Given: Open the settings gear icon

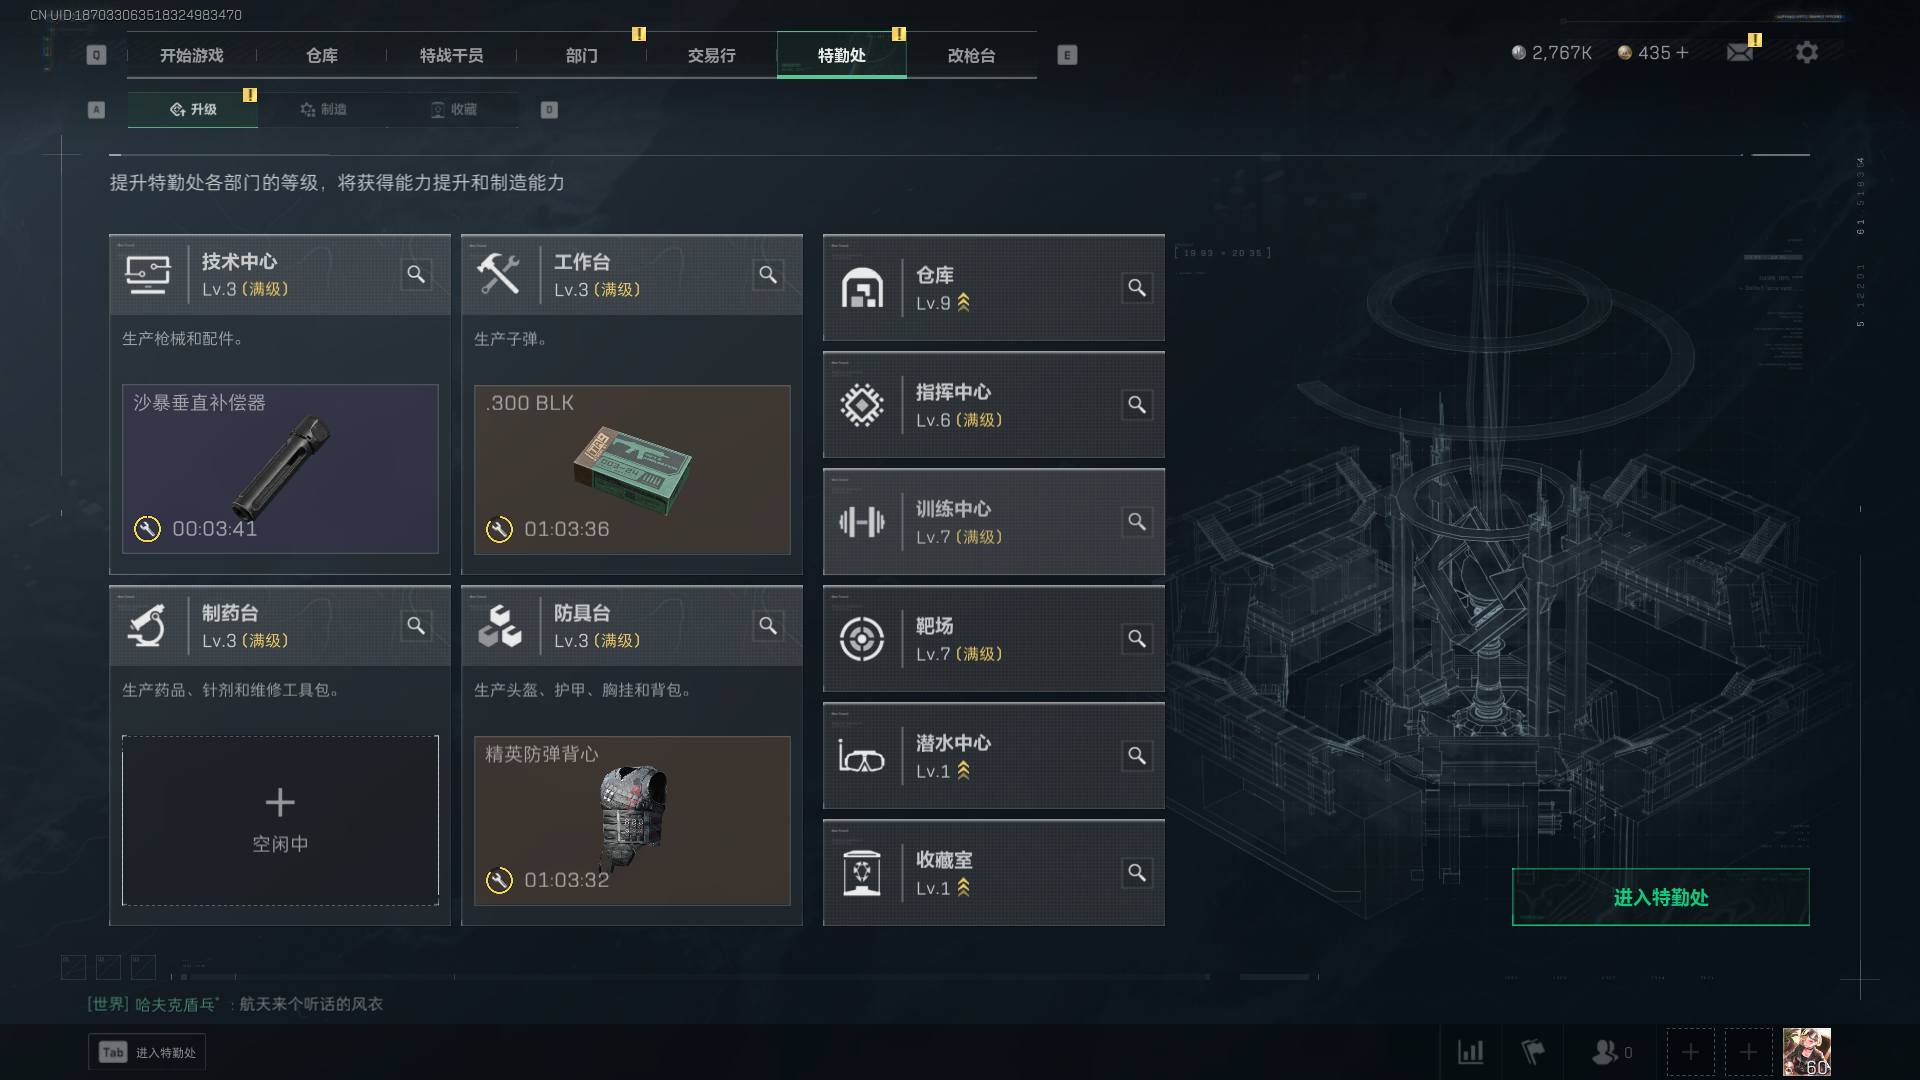Looking at the screenshot, I should (1806, 52).
